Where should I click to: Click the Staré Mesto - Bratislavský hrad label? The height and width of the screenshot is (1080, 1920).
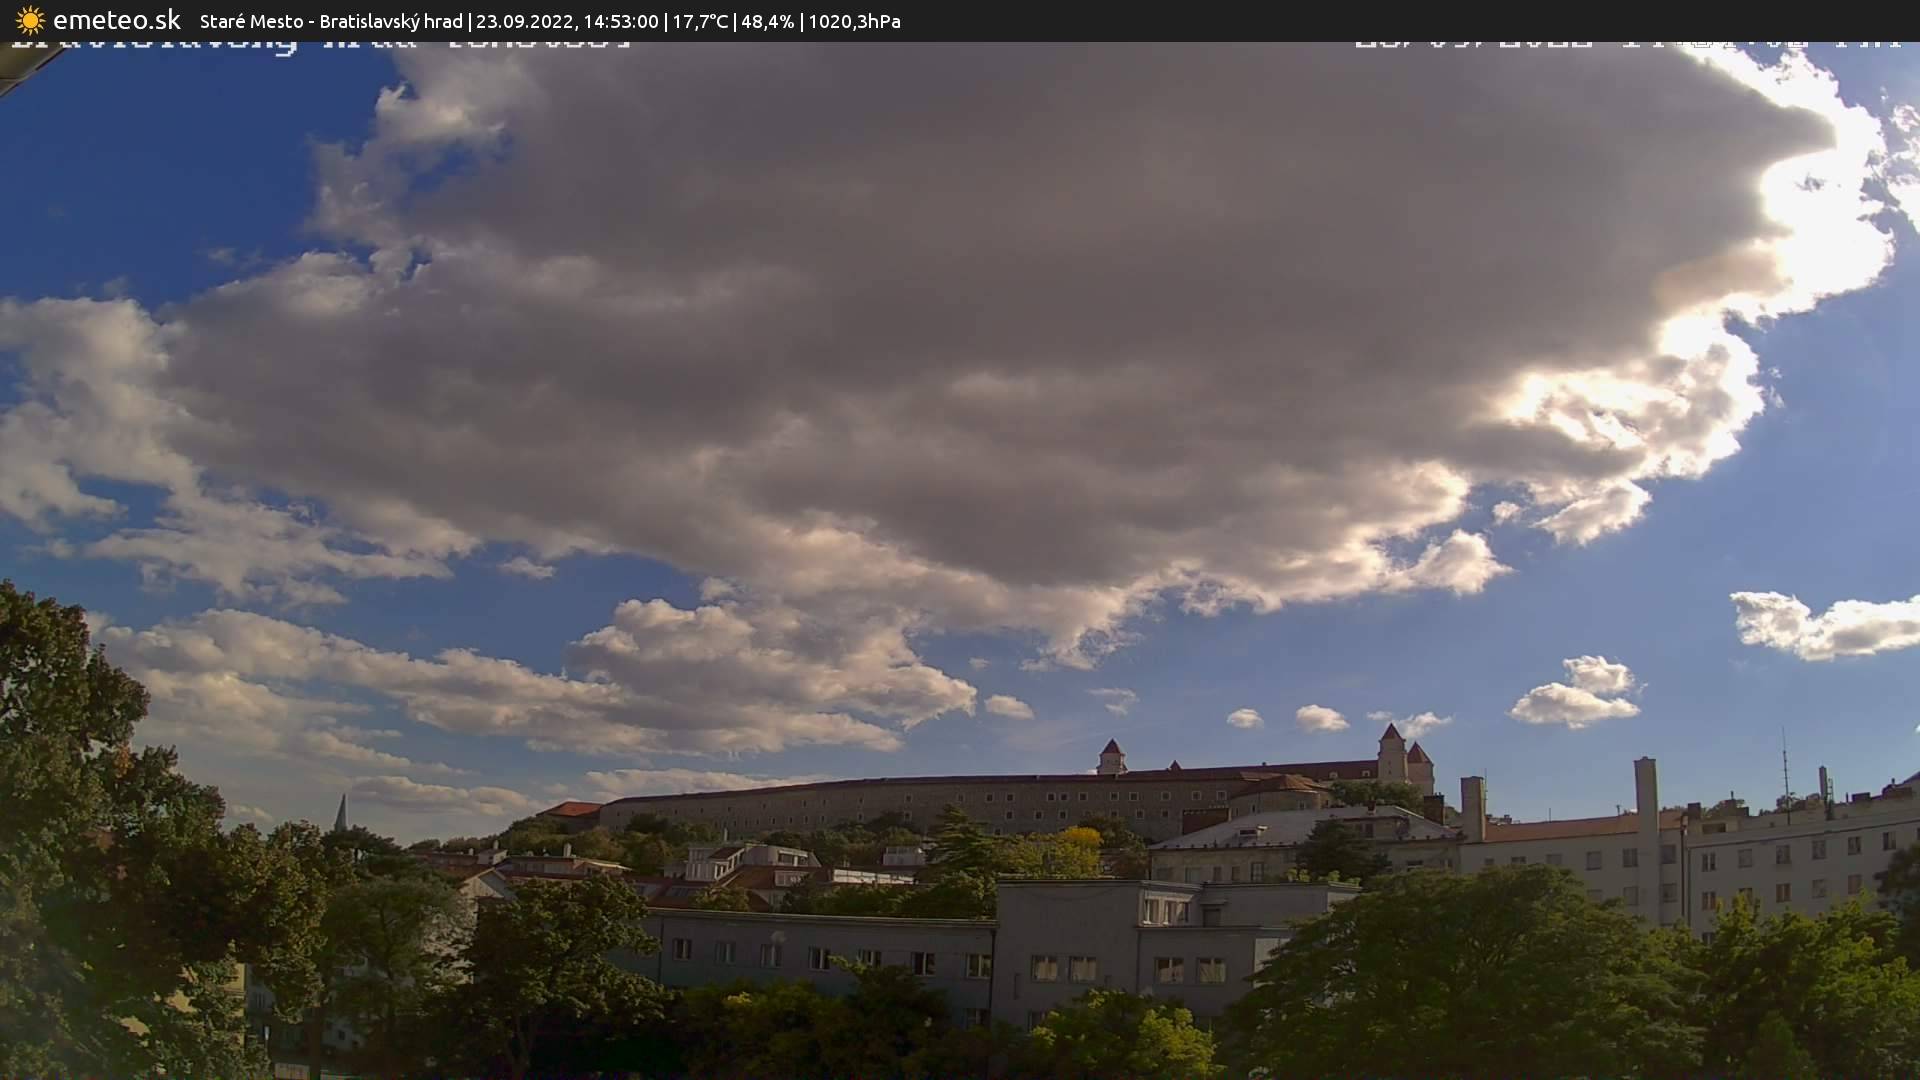click(331, 21)
